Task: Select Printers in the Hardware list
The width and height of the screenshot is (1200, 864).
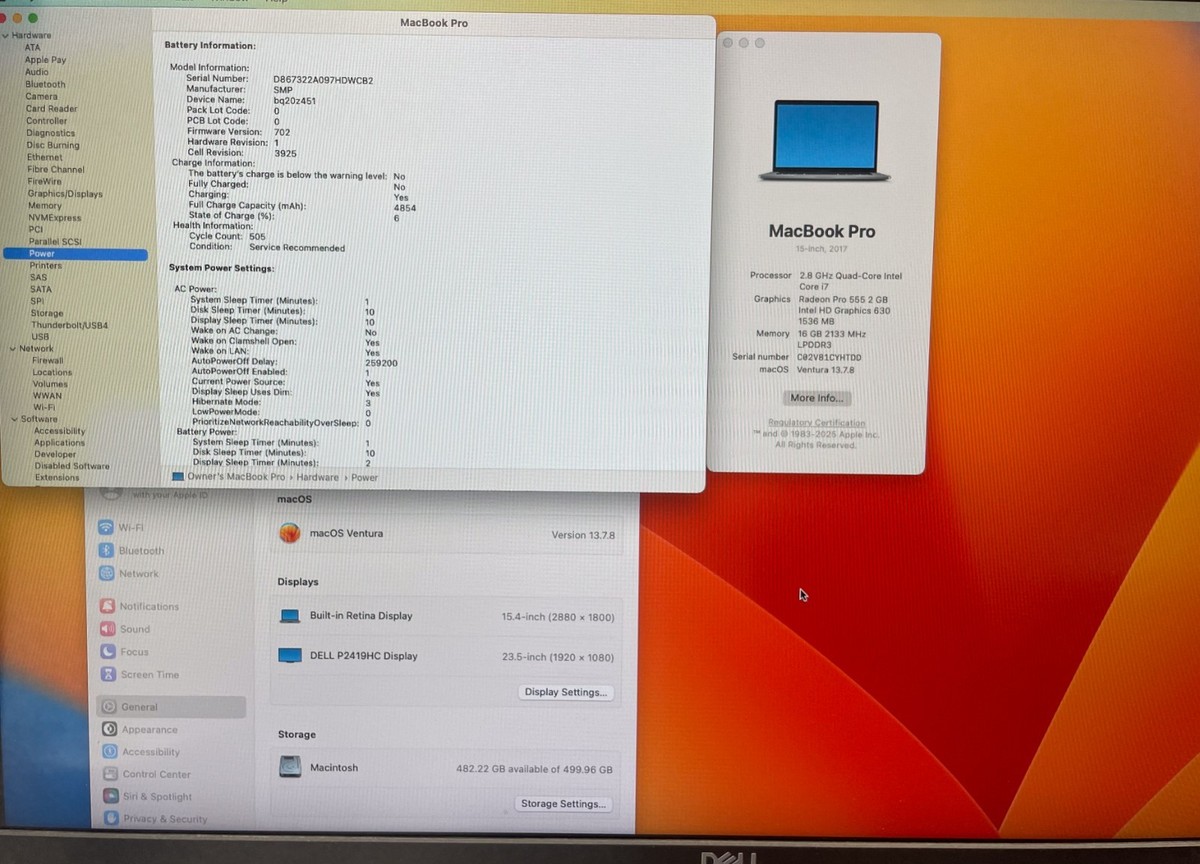Action: [45, 265]
